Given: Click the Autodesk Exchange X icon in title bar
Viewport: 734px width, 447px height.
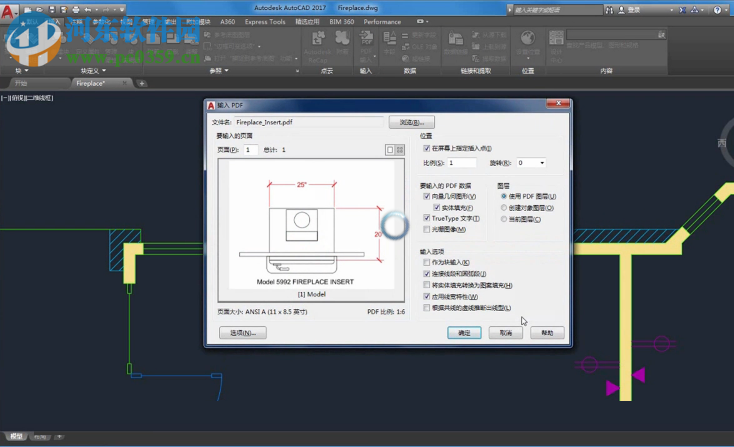Looking at the screenshot, I should coord(683,10).
